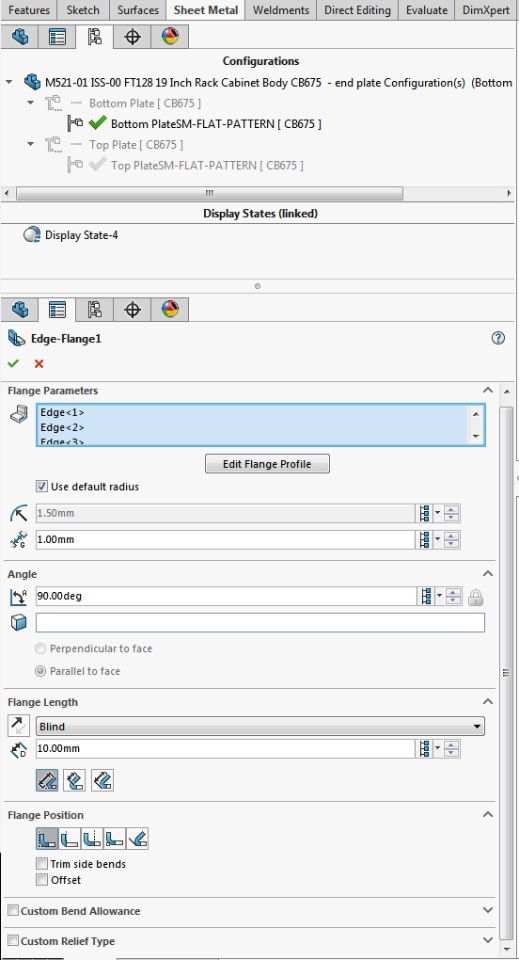Open Blind length end condition dropdown
This screenshot has height=960, width=519.
coord(260,727)
